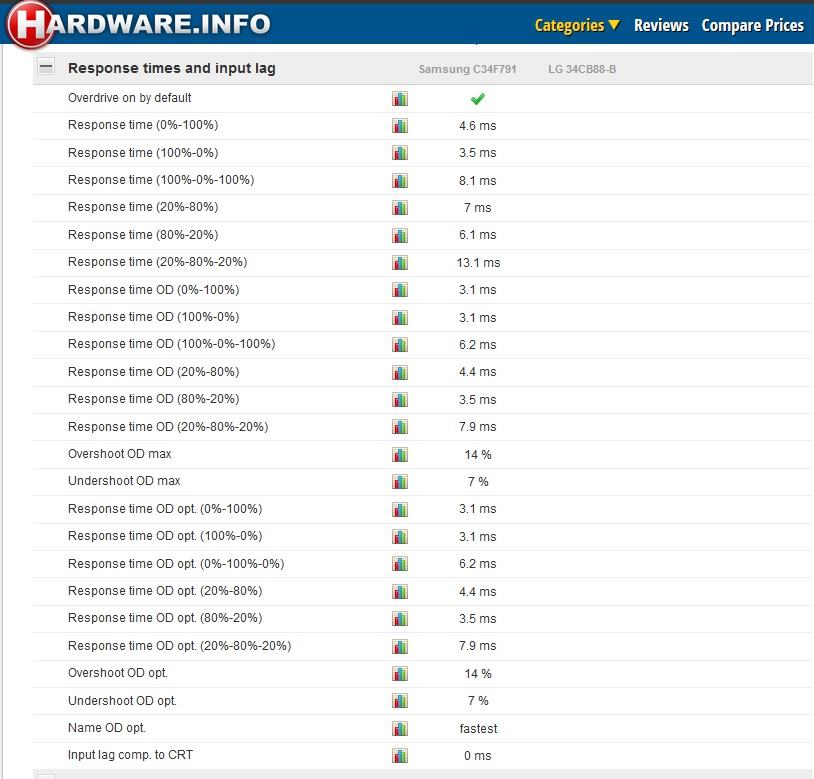Open chart icon for Overdrive on by default
814x779 pixels.
[400, 99]
